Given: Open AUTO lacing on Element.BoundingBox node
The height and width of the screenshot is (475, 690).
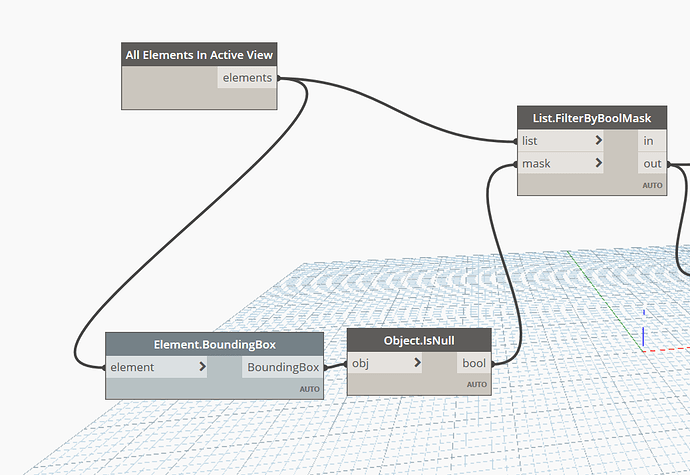Looking at the screenshot, I should (x=309, y=389).
